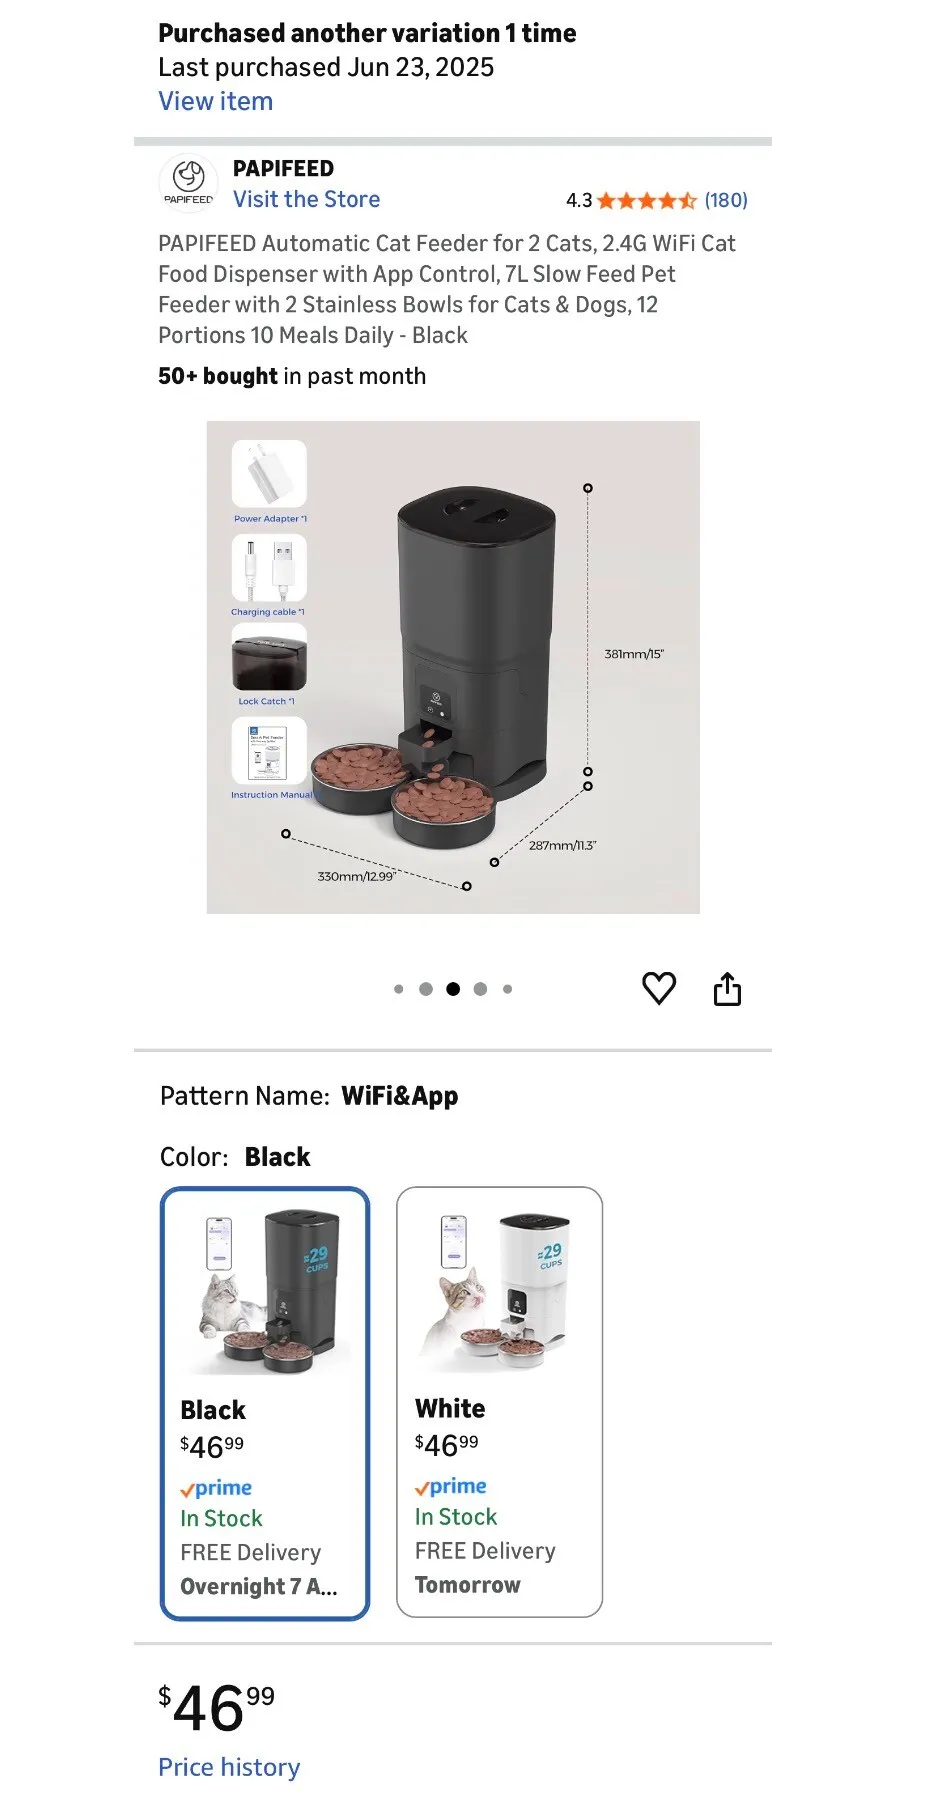Open the Price history link

(x=229, y=1767)
